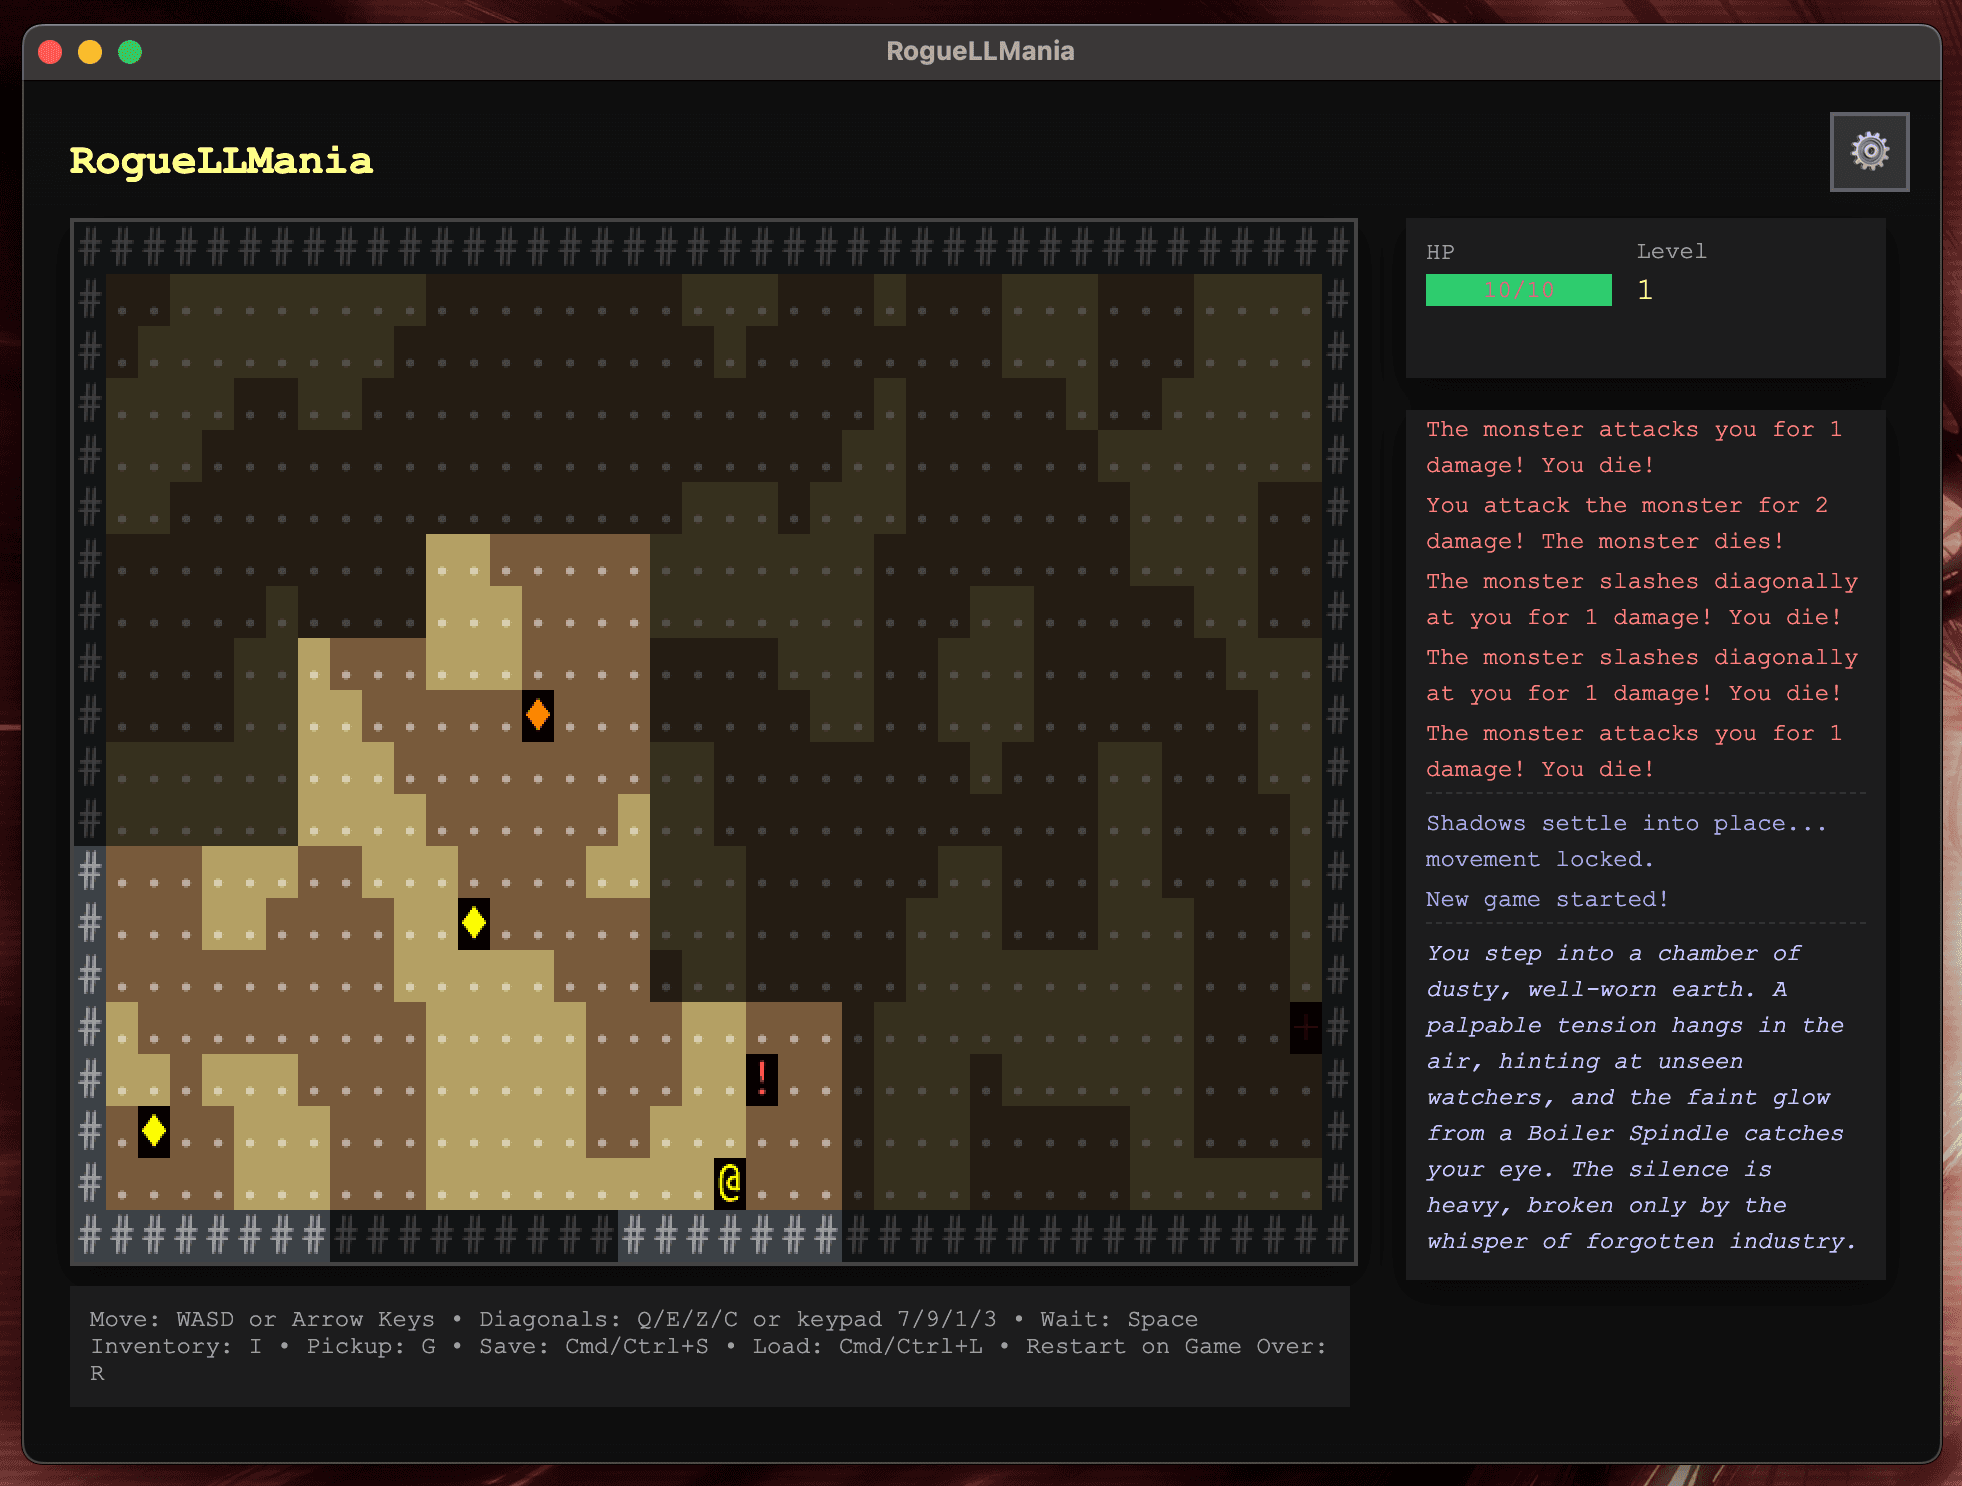1962x1486 pixels.
Task: Open the settings gear icon
Action: tap(1868, 152)
